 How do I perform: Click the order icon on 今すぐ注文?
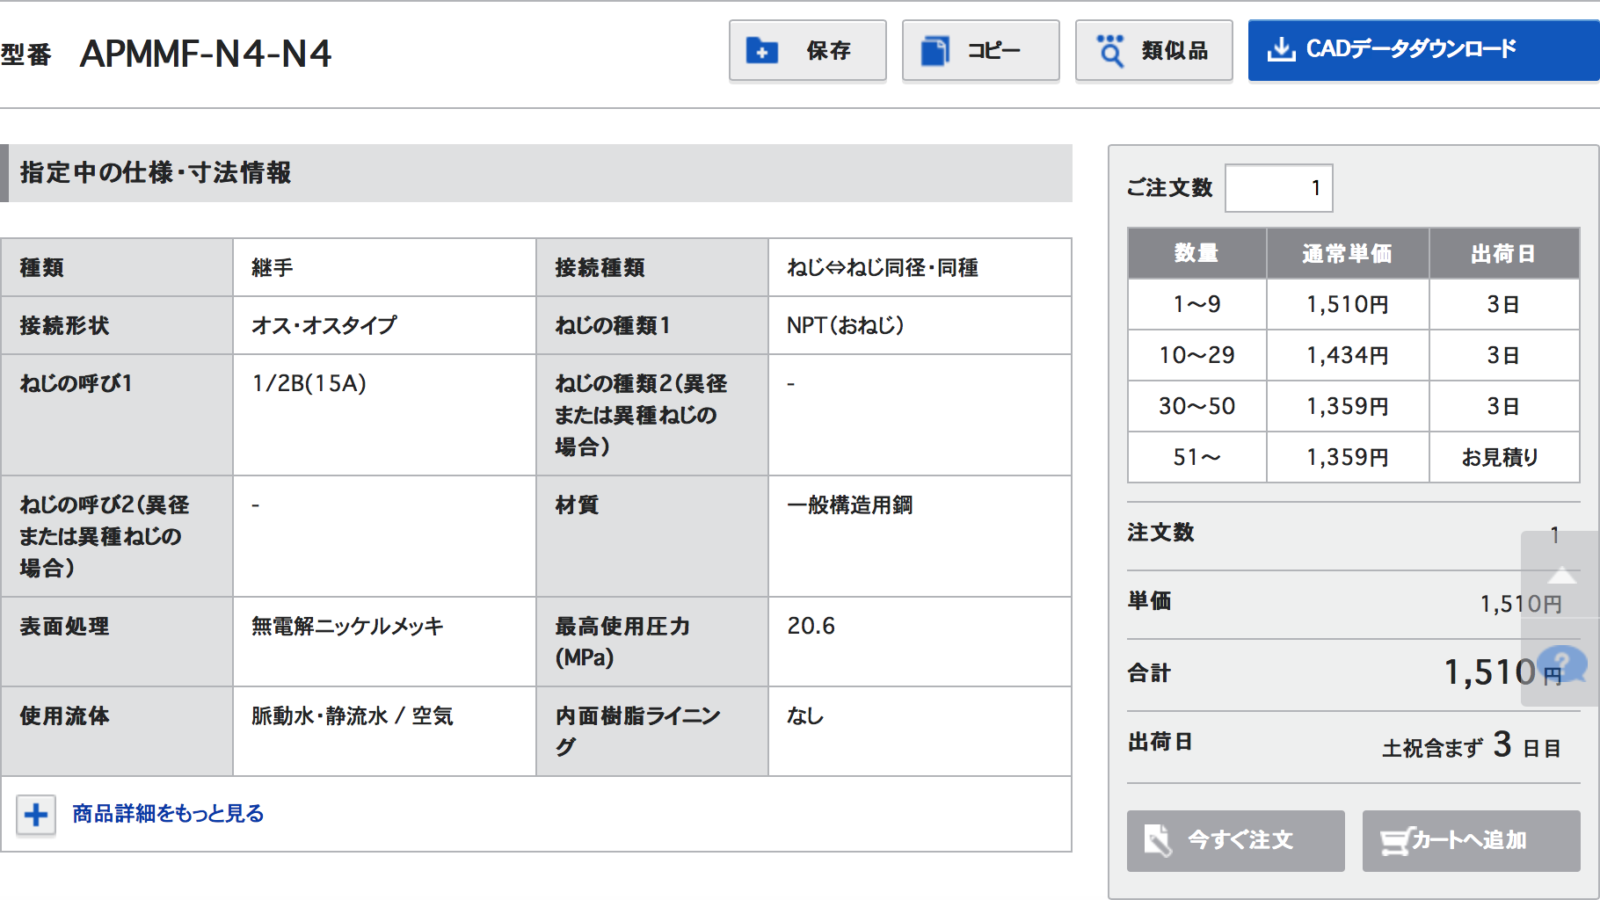point(1158,841)
